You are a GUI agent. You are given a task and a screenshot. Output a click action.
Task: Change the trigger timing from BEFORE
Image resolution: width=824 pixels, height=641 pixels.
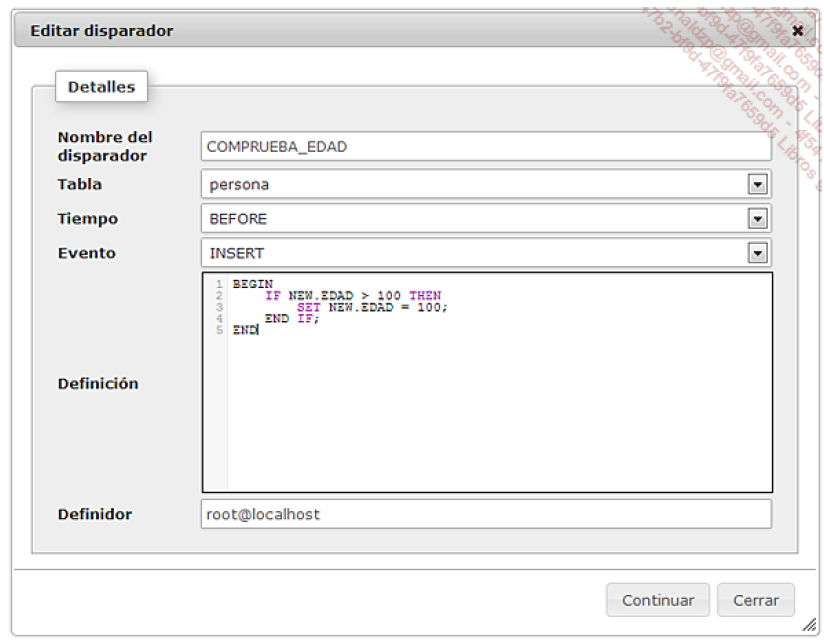point(450,218)
